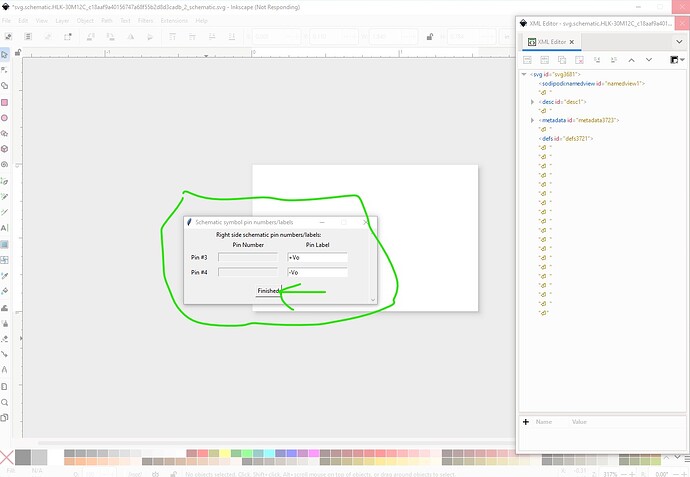
Task: Toggle the guides lock above the vertical ruler
Action: click(x=18, y=53)
